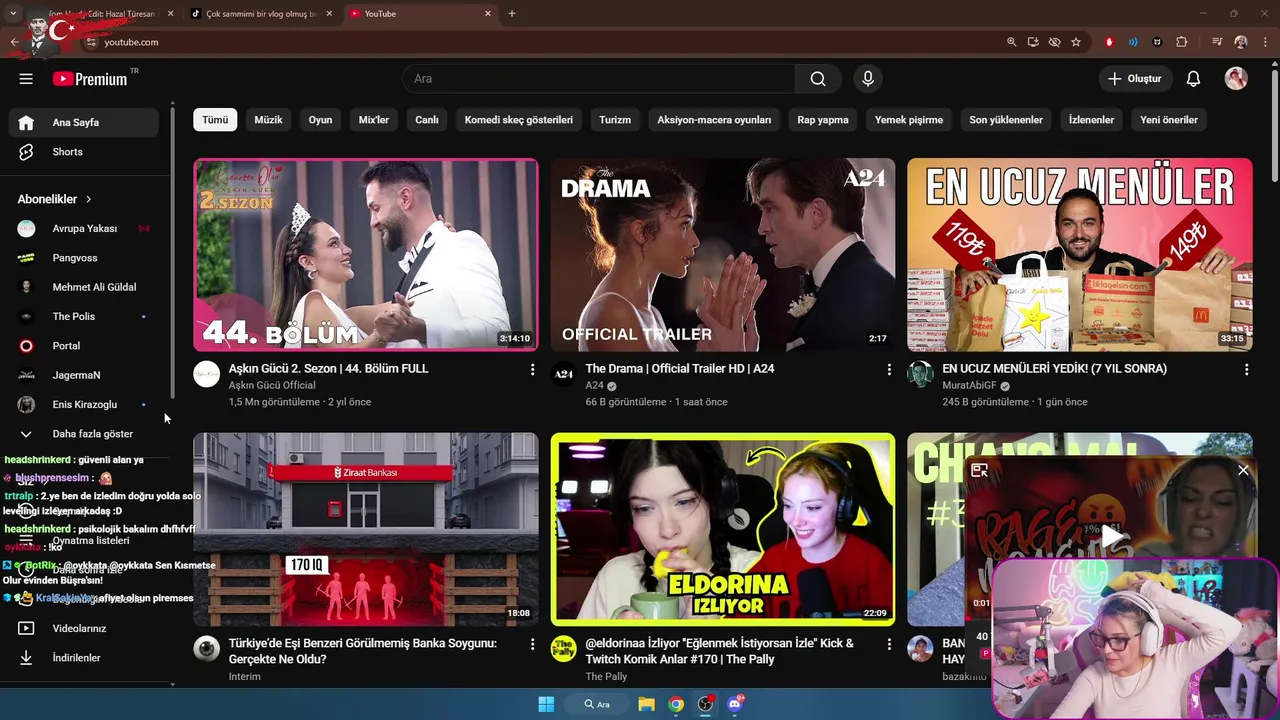Viewport: 1280px width, 720px height.
Task: Expand Abonelikler section chevron
Action: click(x=88, y=200)
